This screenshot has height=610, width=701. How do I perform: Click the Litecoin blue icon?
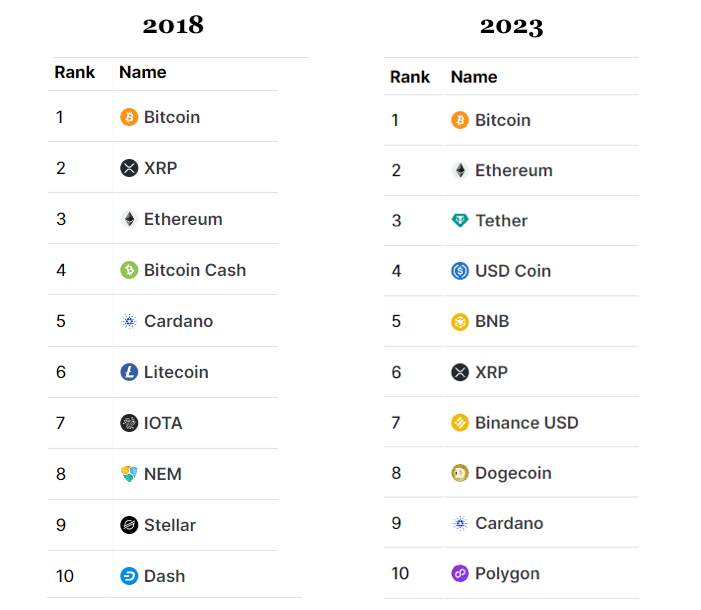point(129,372)
